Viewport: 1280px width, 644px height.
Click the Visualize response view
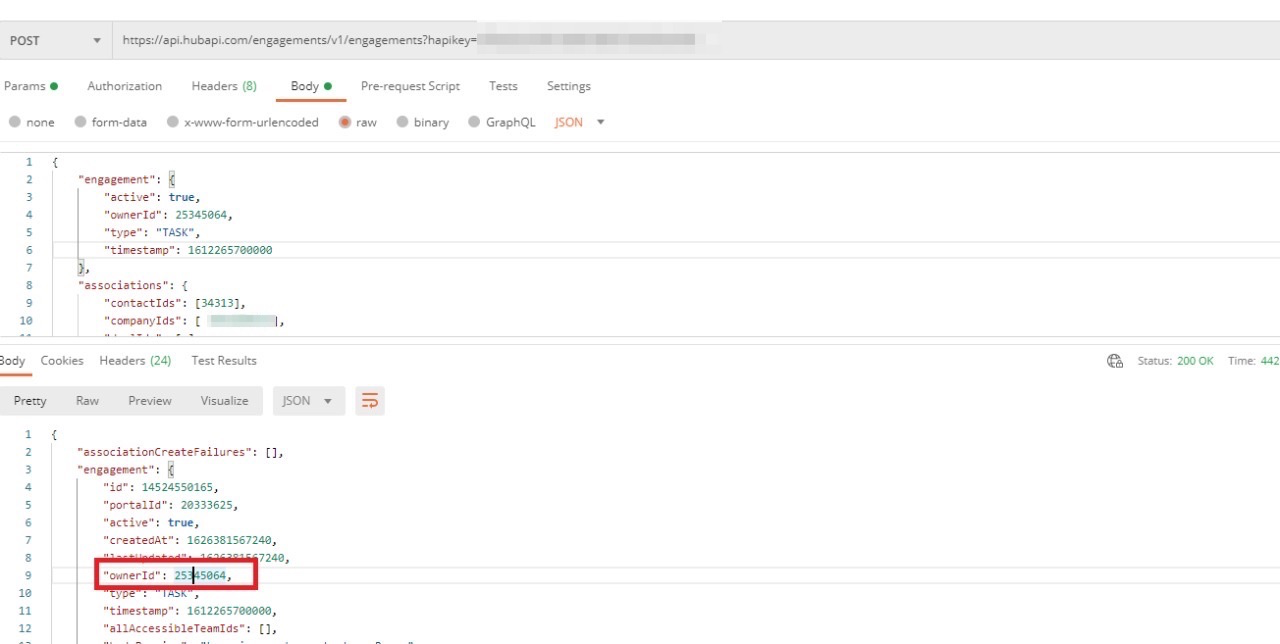224,400
